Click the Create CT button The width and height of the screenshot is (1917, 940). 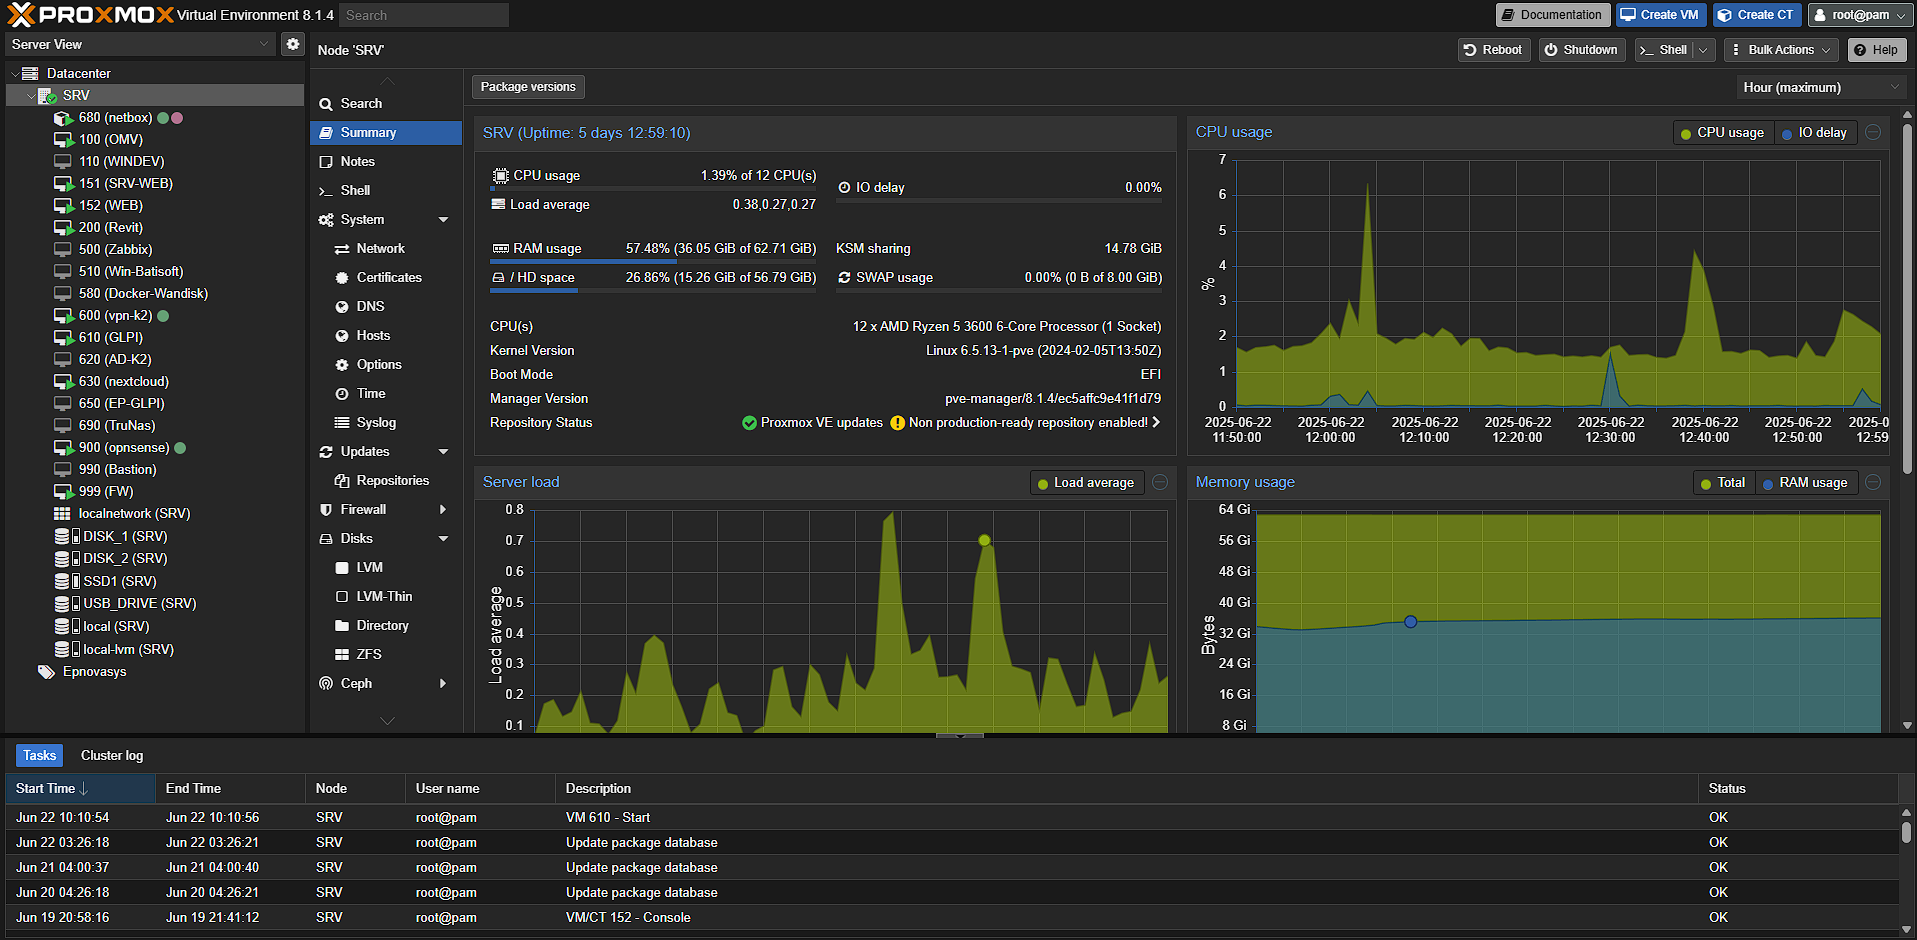coord(1757,15)
